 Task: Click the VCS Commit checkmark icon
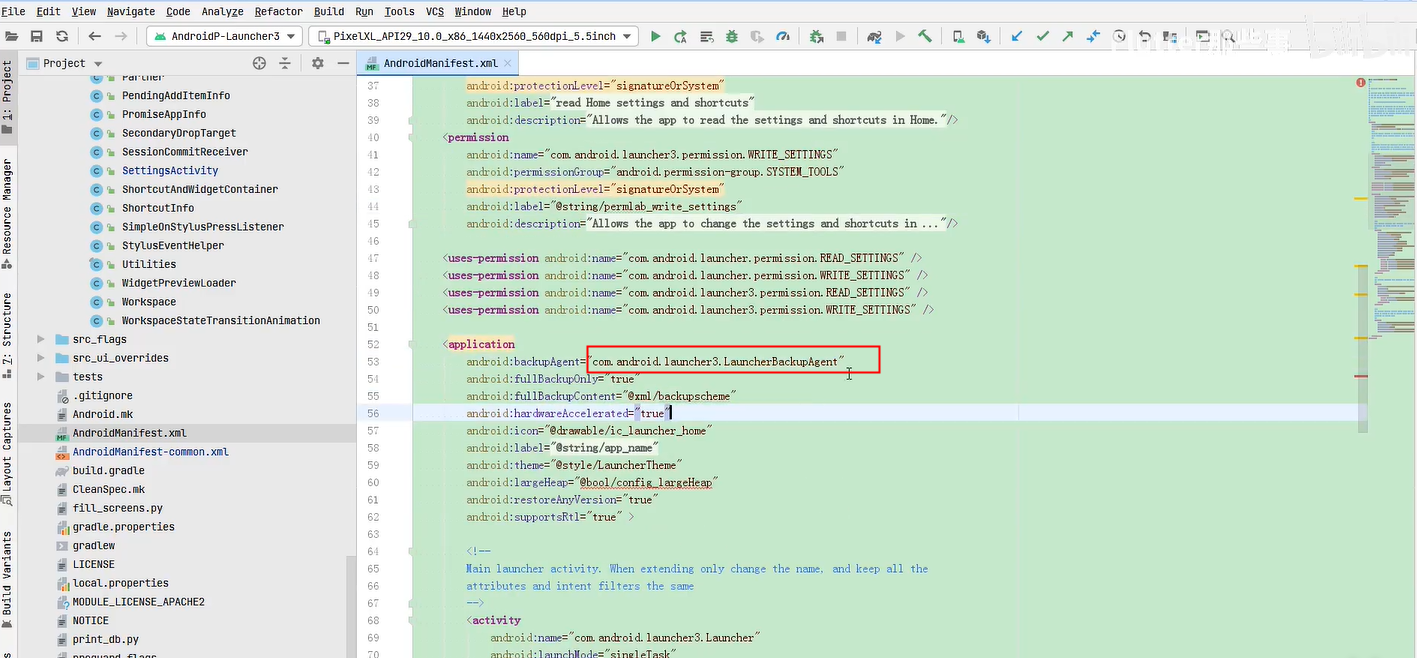pos(1043,36)
